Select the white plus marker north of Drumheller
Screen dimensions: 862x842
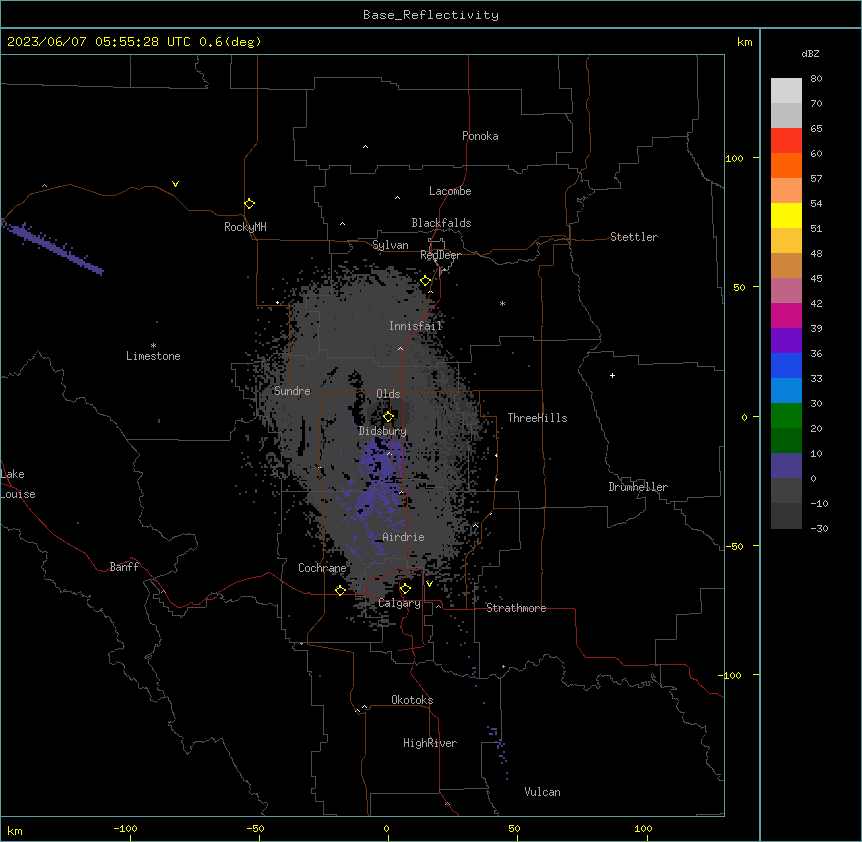click(x=612, y=375)
